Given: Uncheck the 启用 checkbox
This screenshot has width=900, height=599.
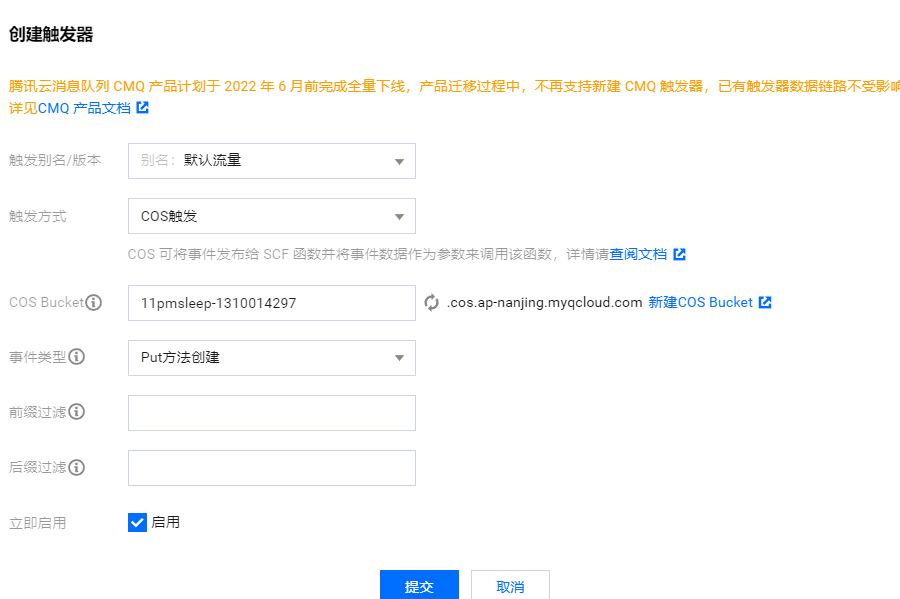Looking at the screenshot, I should click(x=137, y=523).
